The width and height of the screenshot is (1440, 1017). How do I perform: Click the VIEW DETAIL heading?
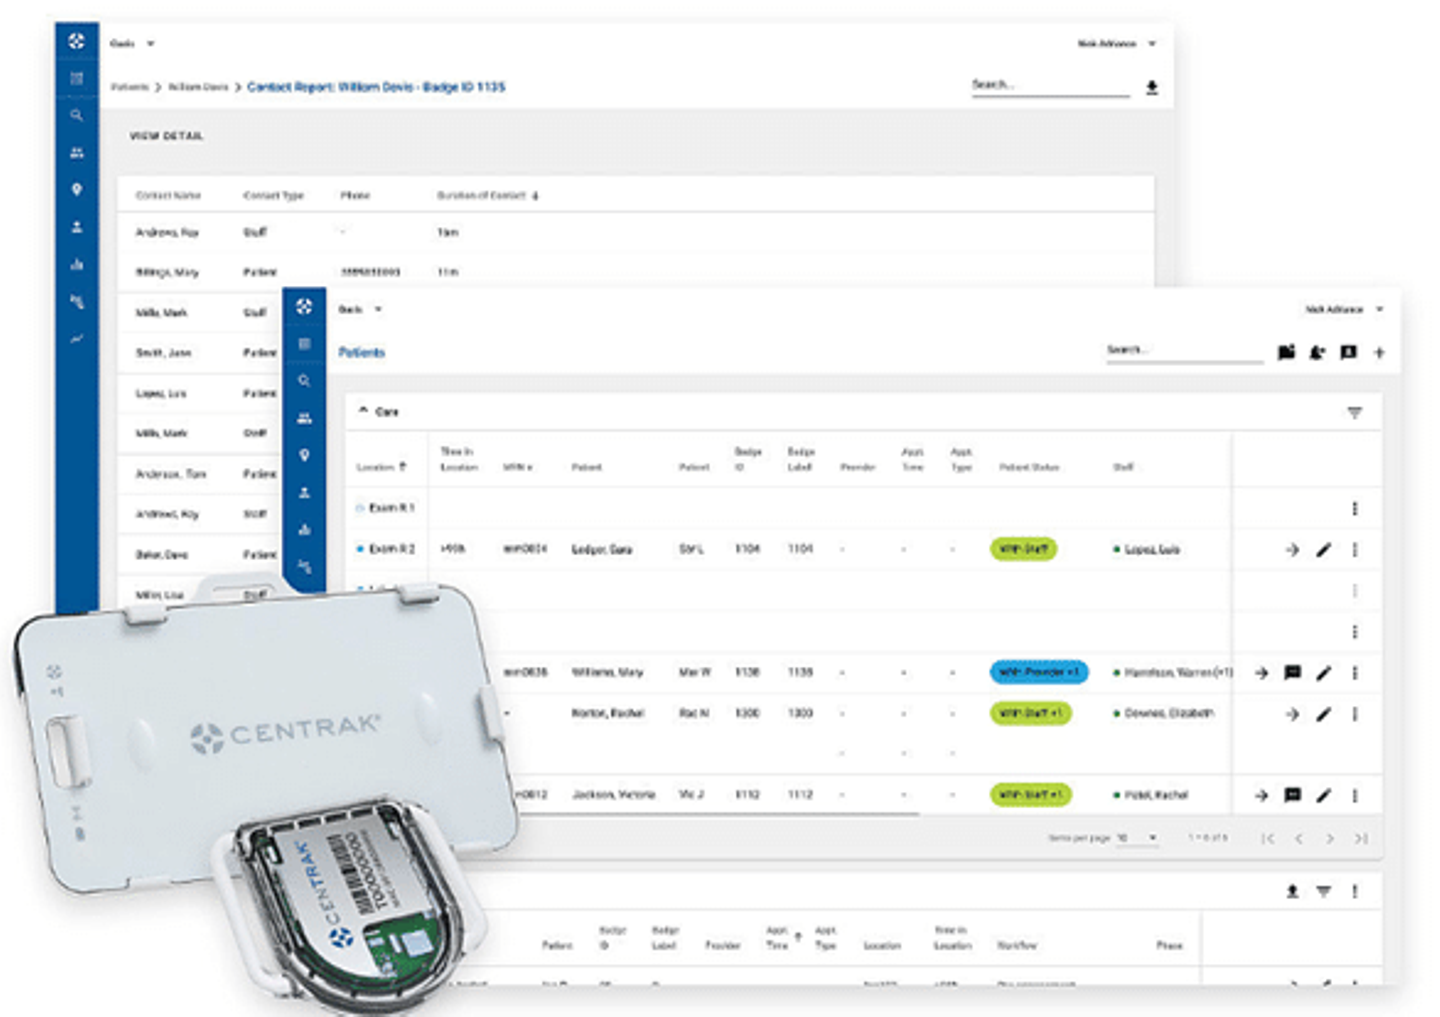(x=166, y=136)
